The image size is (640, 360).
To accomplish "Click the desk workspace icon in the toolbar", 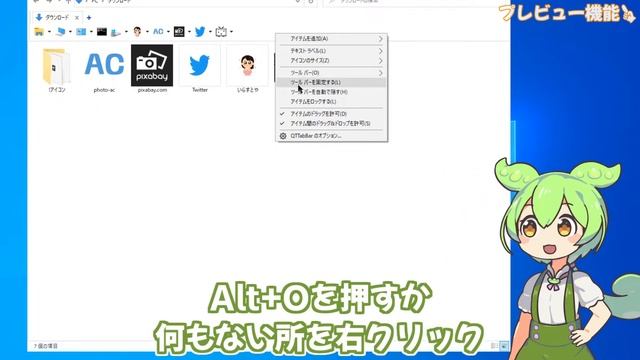I will [116, 32].
